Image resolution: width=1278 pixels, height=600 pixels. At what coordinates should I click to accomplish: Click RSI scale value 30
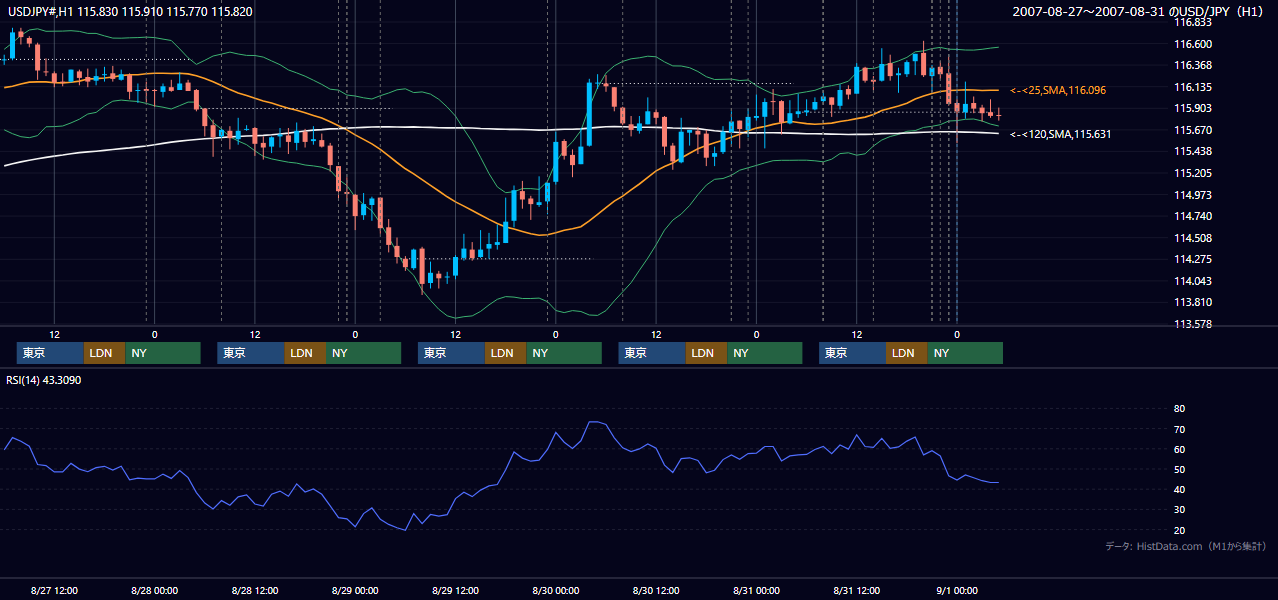pos(1179,510)
